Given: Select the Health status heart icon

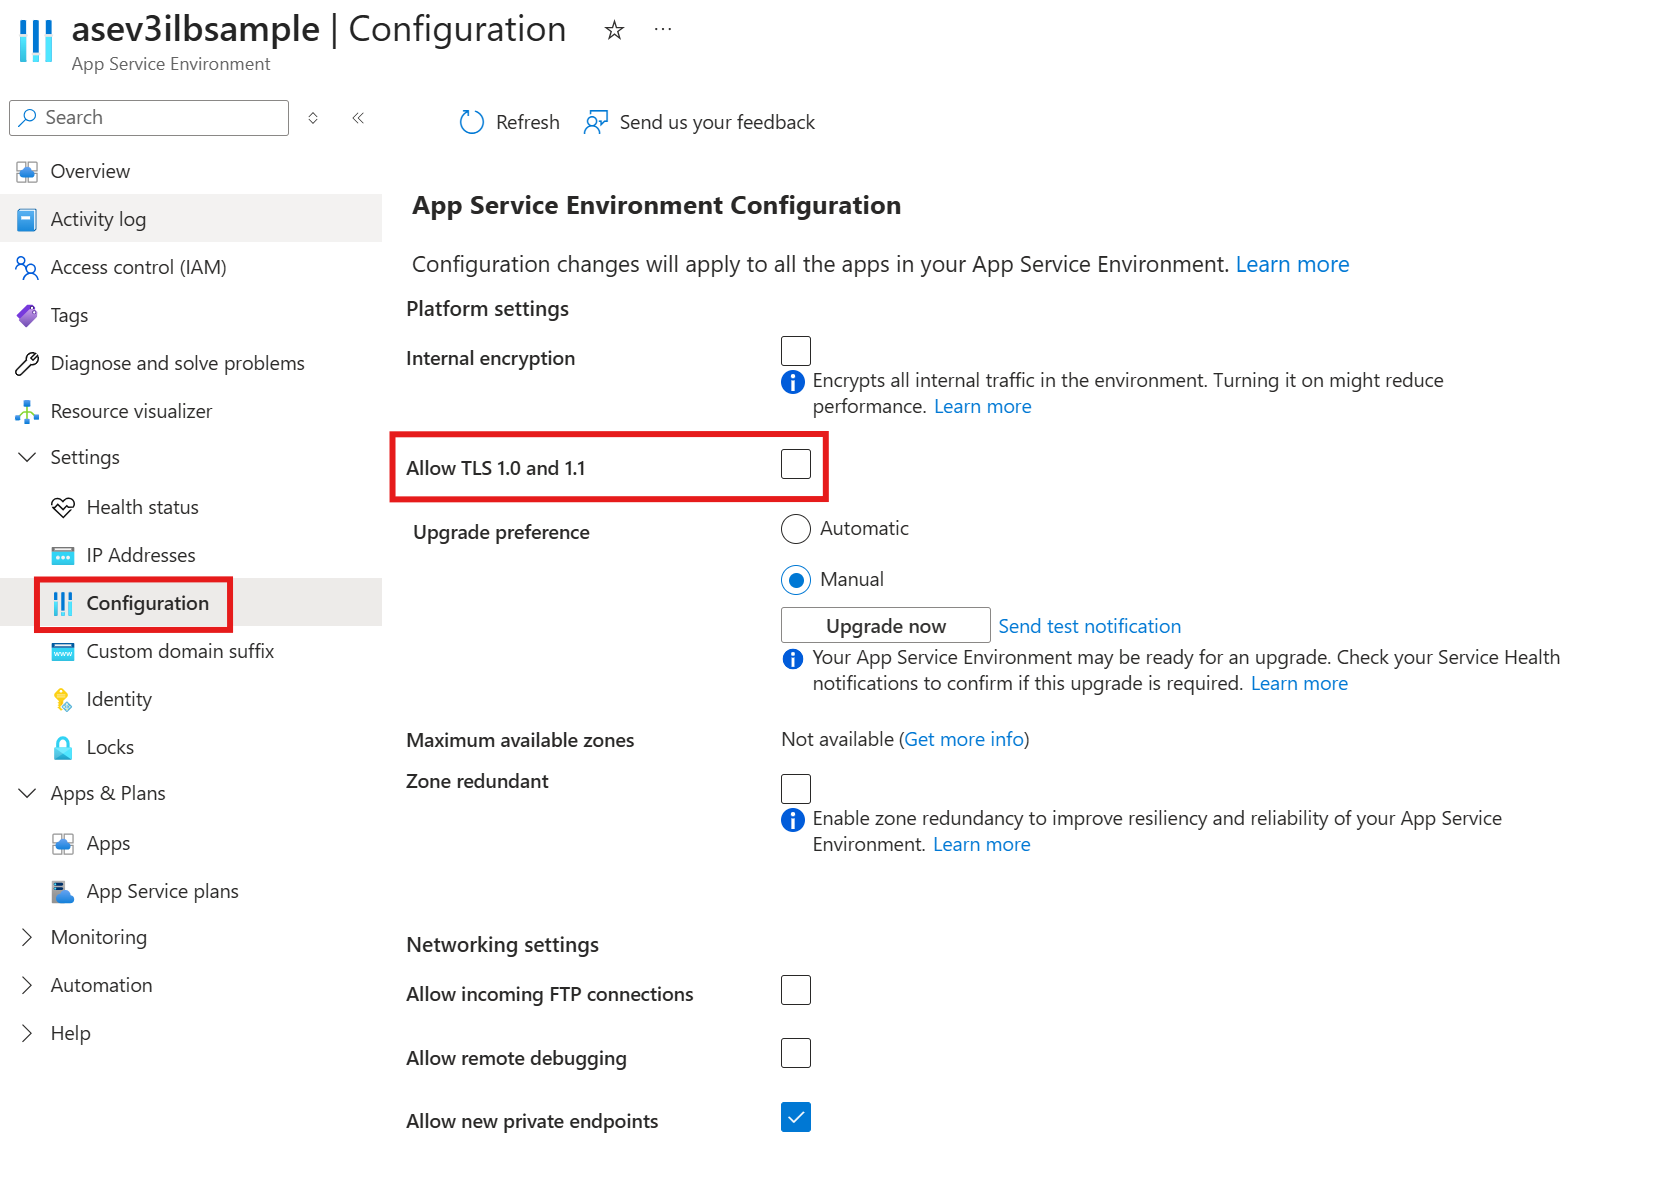Looking at the screenshot, I should [63, 507].
